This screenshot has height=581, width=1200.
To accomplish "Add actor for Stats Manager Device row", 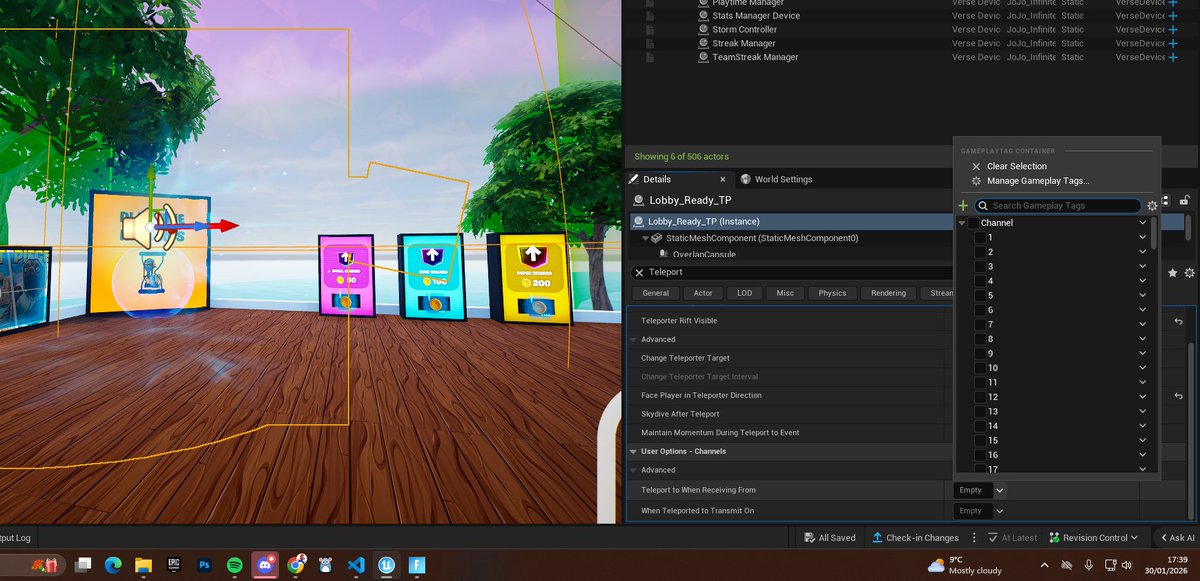I will 1173,16.
